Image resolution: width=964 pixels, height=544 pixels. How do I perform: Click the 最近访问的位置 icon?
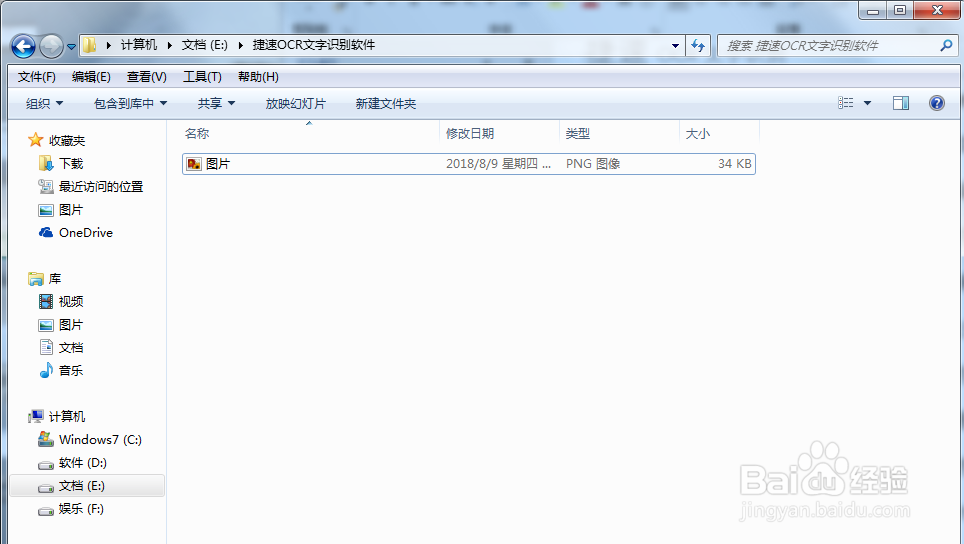click(x=45, y=186)
